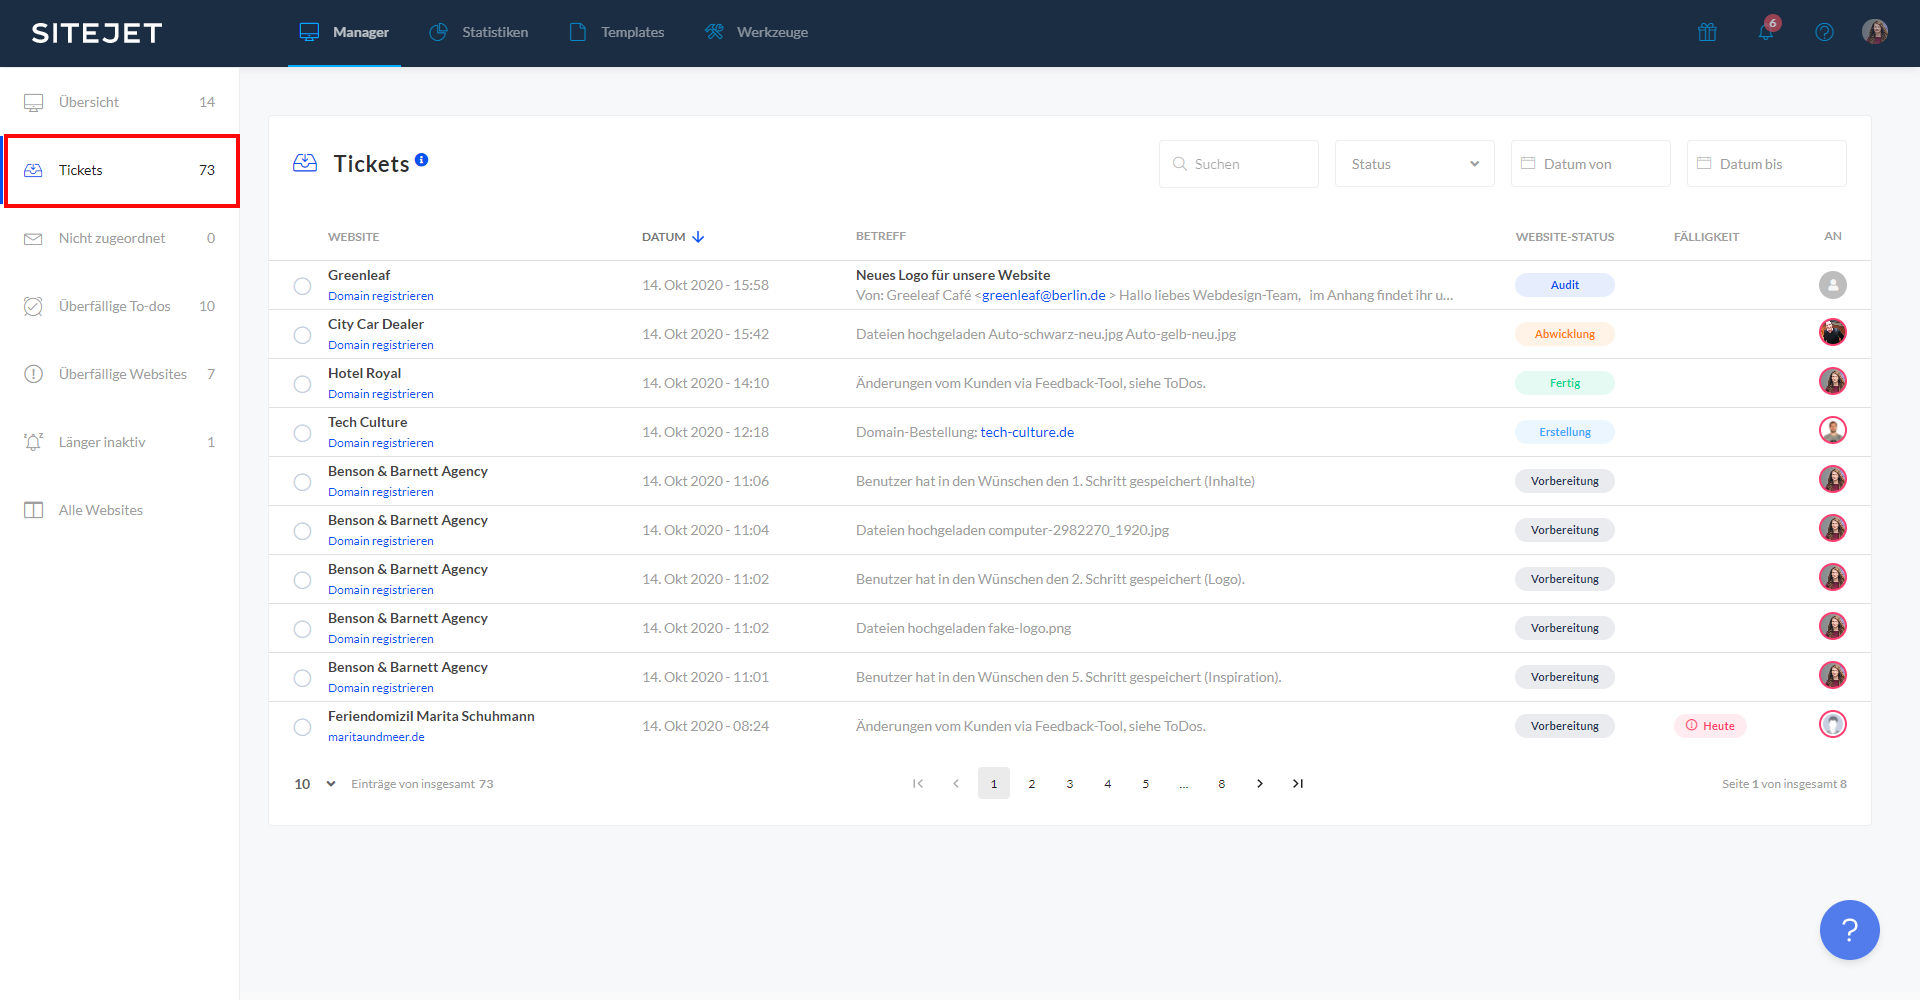
Task: Open the blue floating help button
Action: (1849, 930)
